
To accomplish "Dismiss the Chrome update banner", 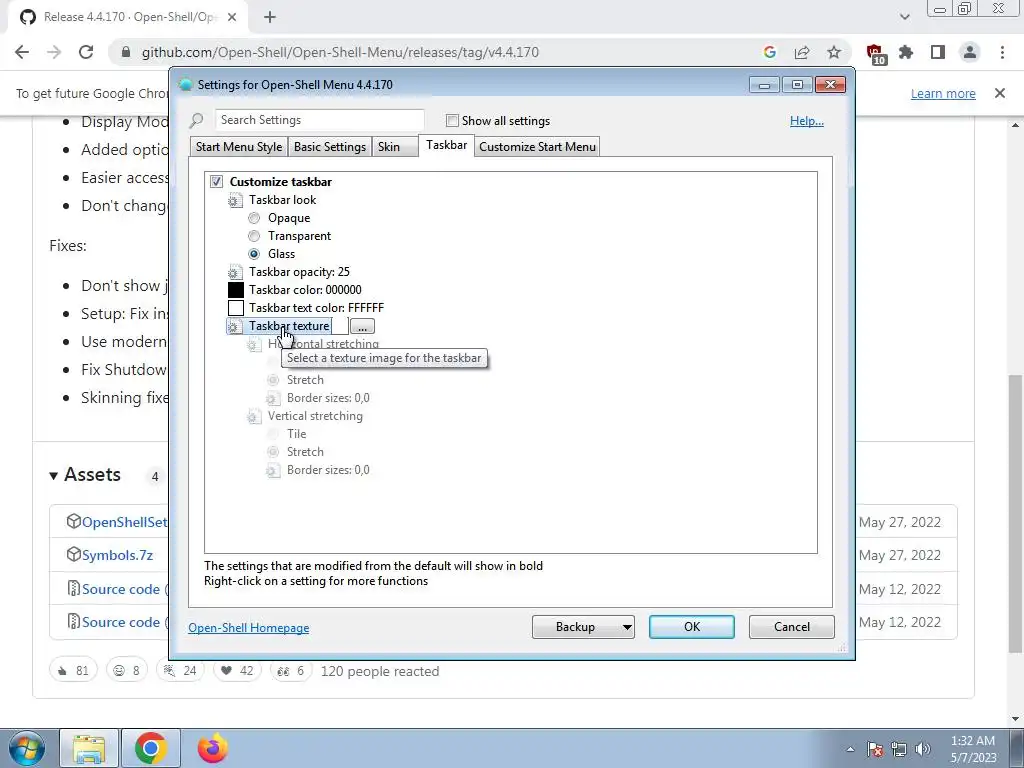I will [x=1000, y=93].
